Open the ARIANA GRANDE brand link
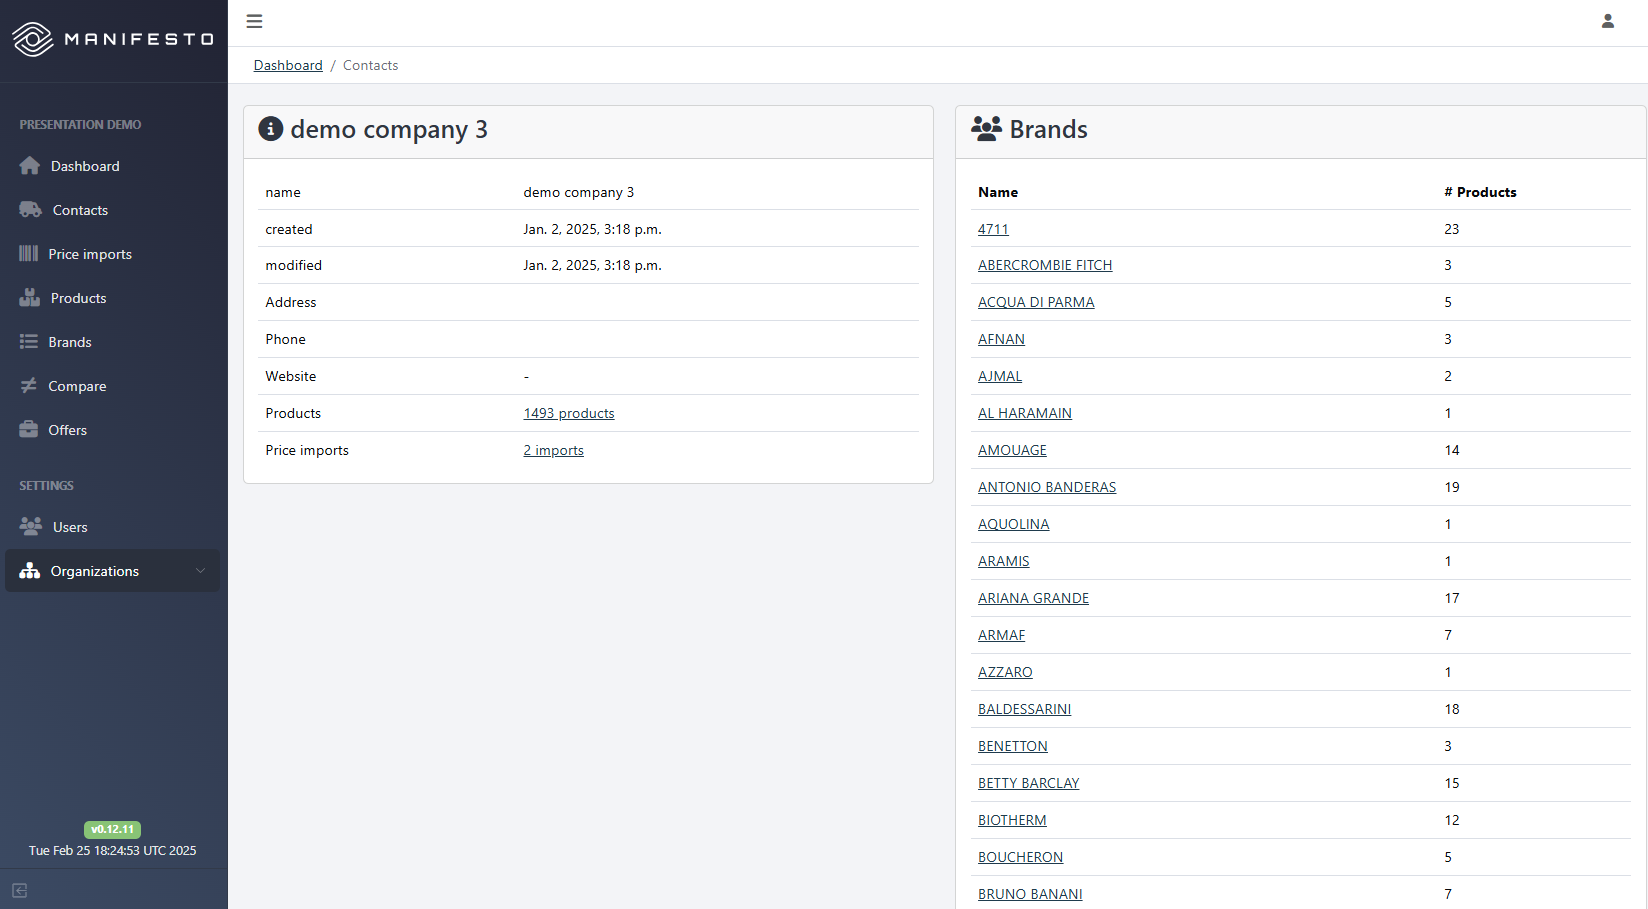 click(1033, 598)
